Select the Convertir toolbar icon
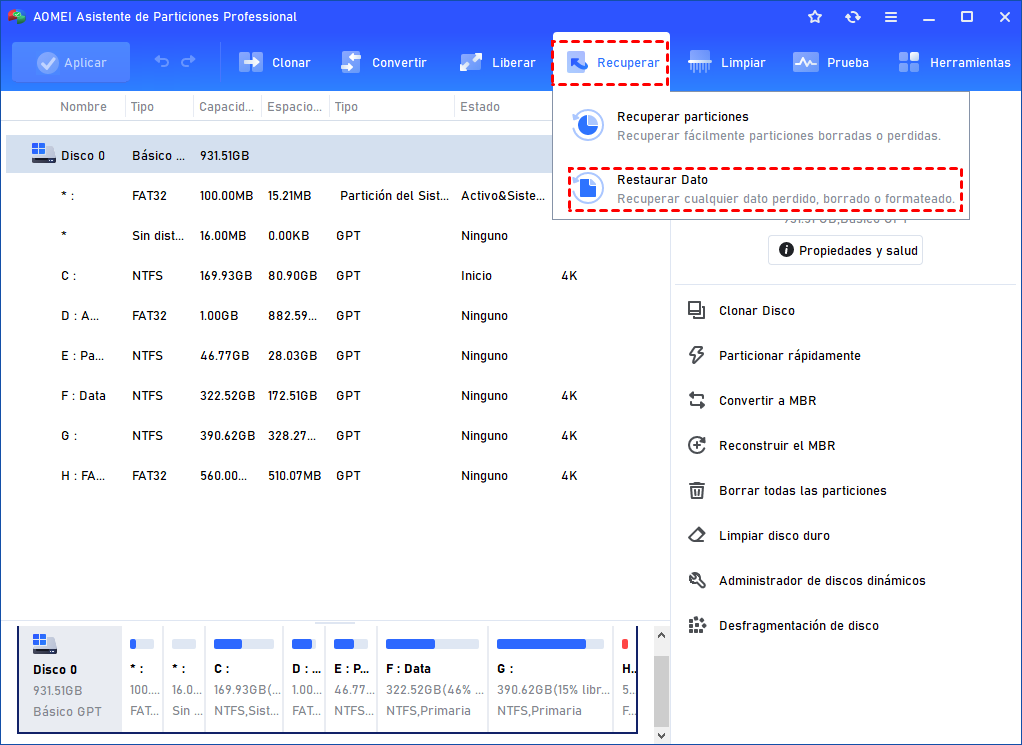Viewport: 1022px width, 745px height. pyautogui.click(x=385, y=62)
